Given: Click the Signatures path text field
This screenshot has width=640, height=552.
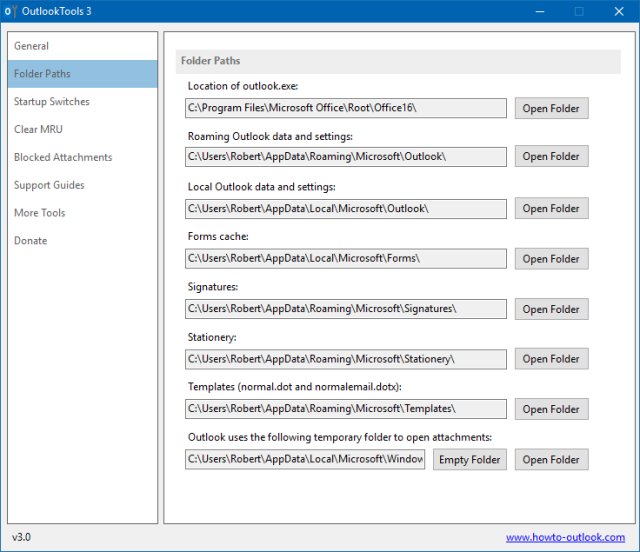Looking at the screenshot, I should pyautogui.click(x=345, y=309).
